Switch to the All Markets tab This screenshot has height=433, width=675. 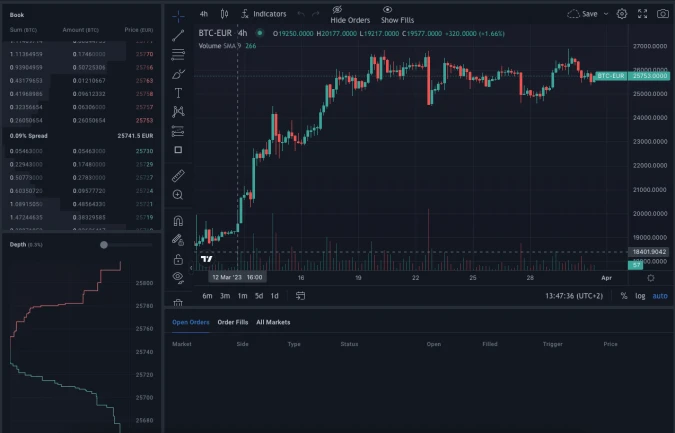(273, 322)
